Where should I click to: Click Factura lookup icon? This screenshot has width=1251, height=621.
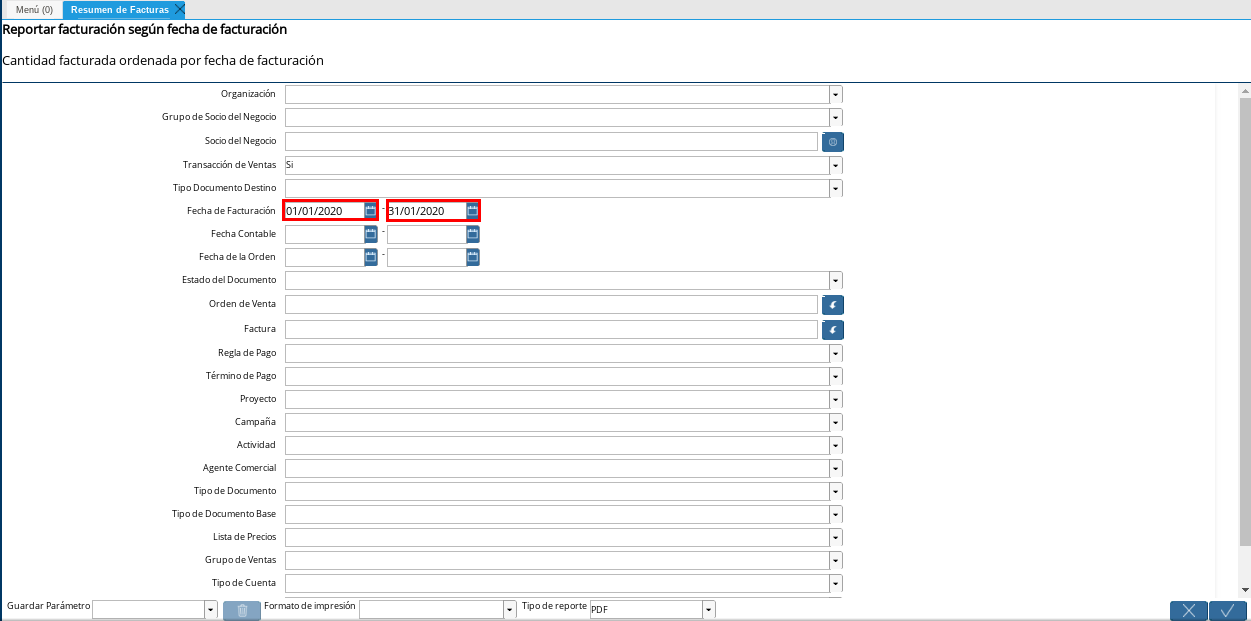pyautogui.click(x=832, y=330)
